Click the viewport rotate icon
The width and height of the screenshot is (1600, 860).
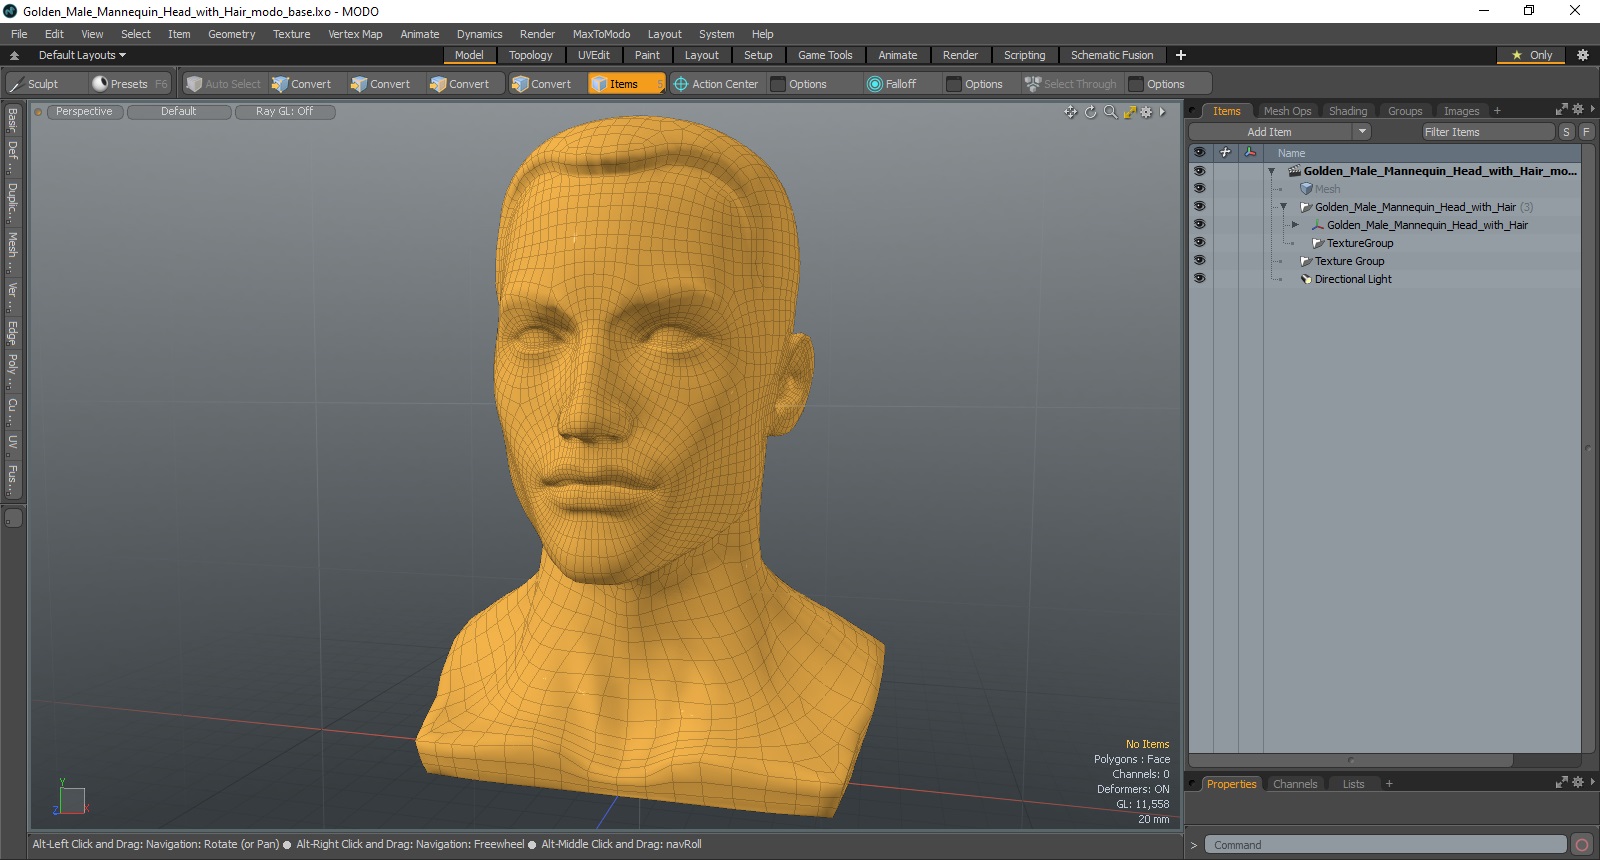[x=1091, y=112]
